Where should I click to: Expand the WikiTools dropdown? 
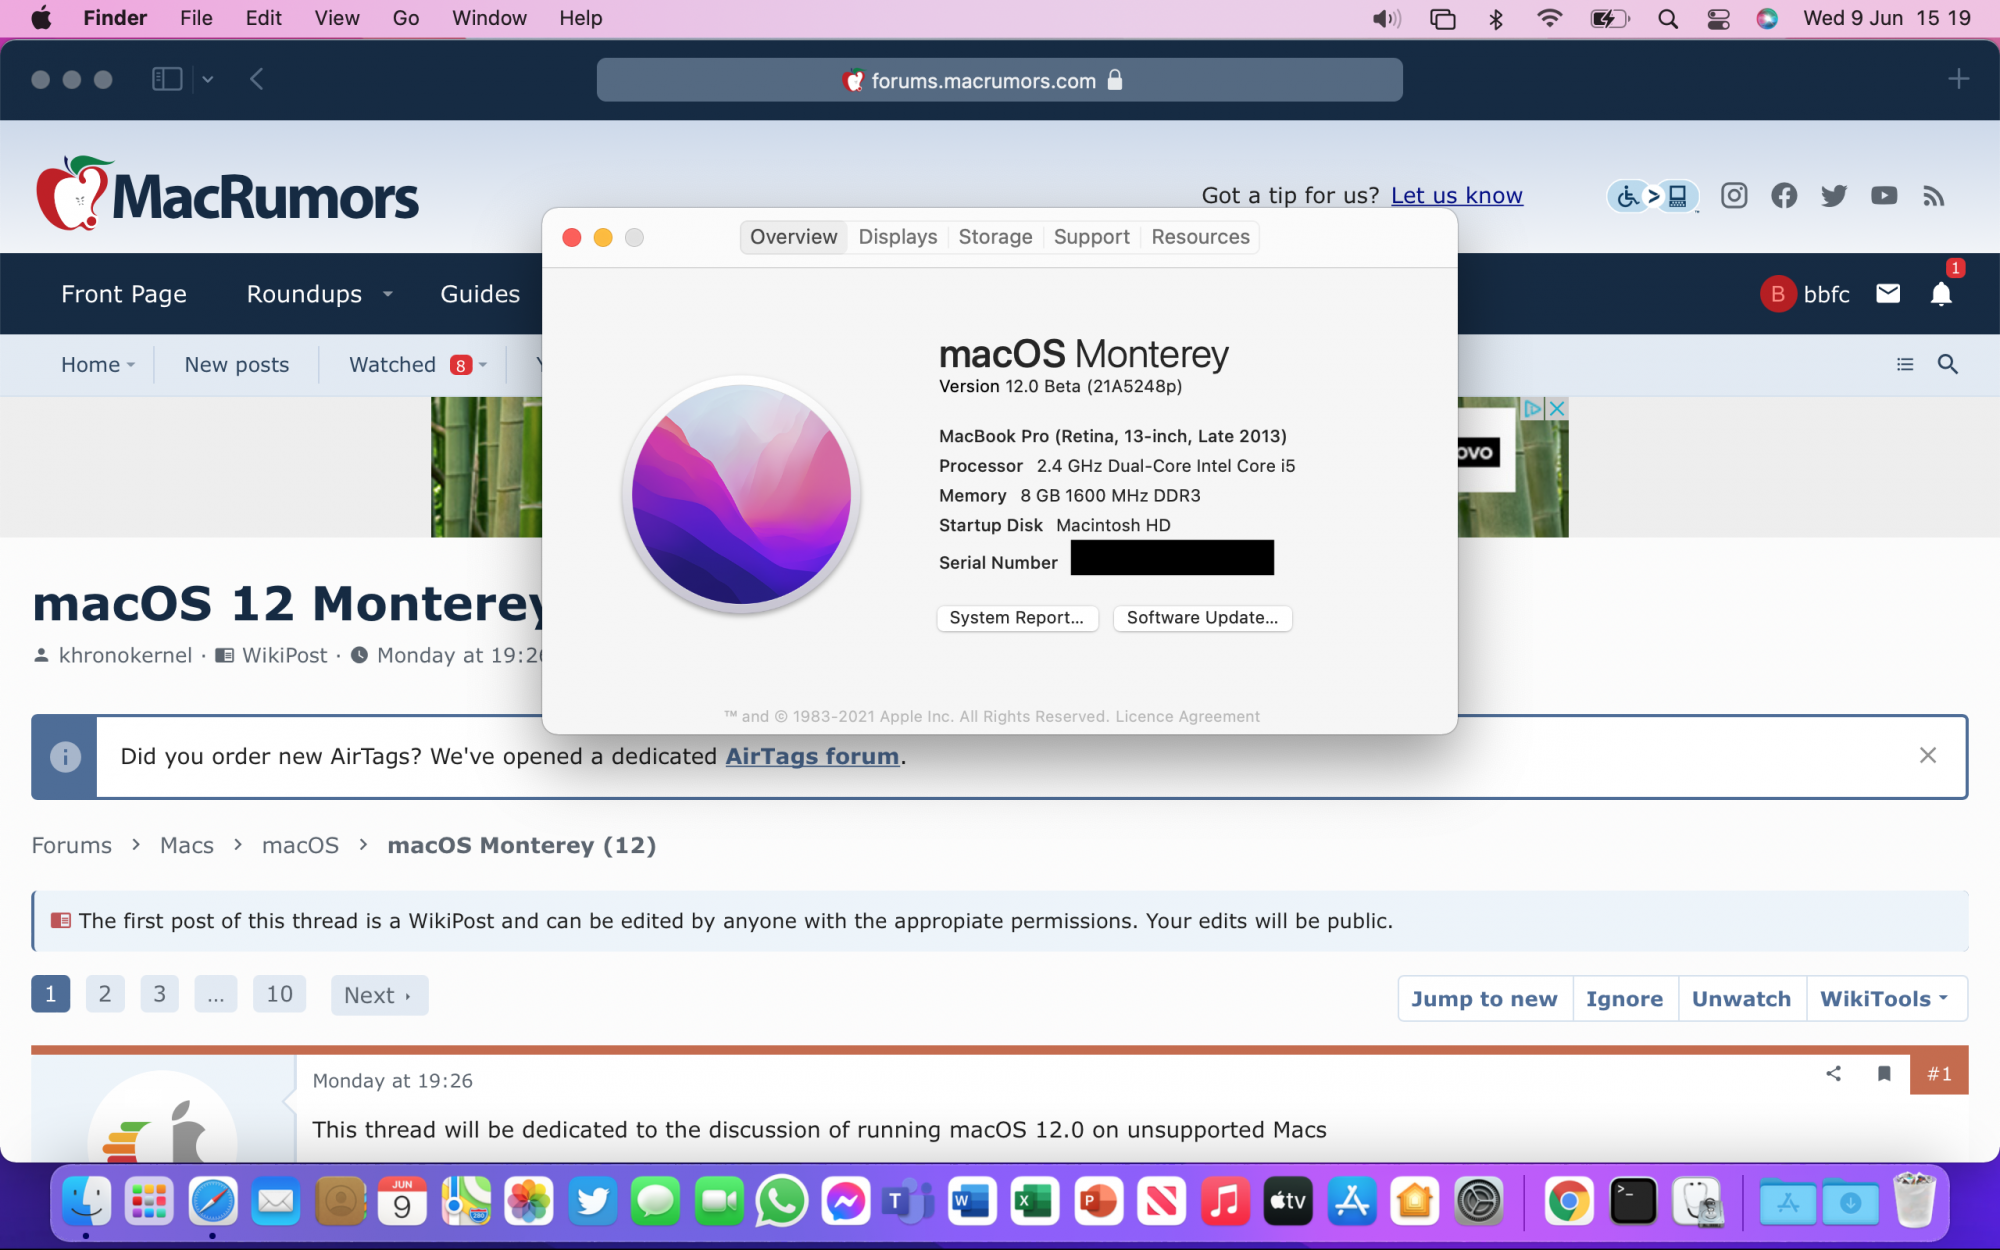[x=1885, y=998]
